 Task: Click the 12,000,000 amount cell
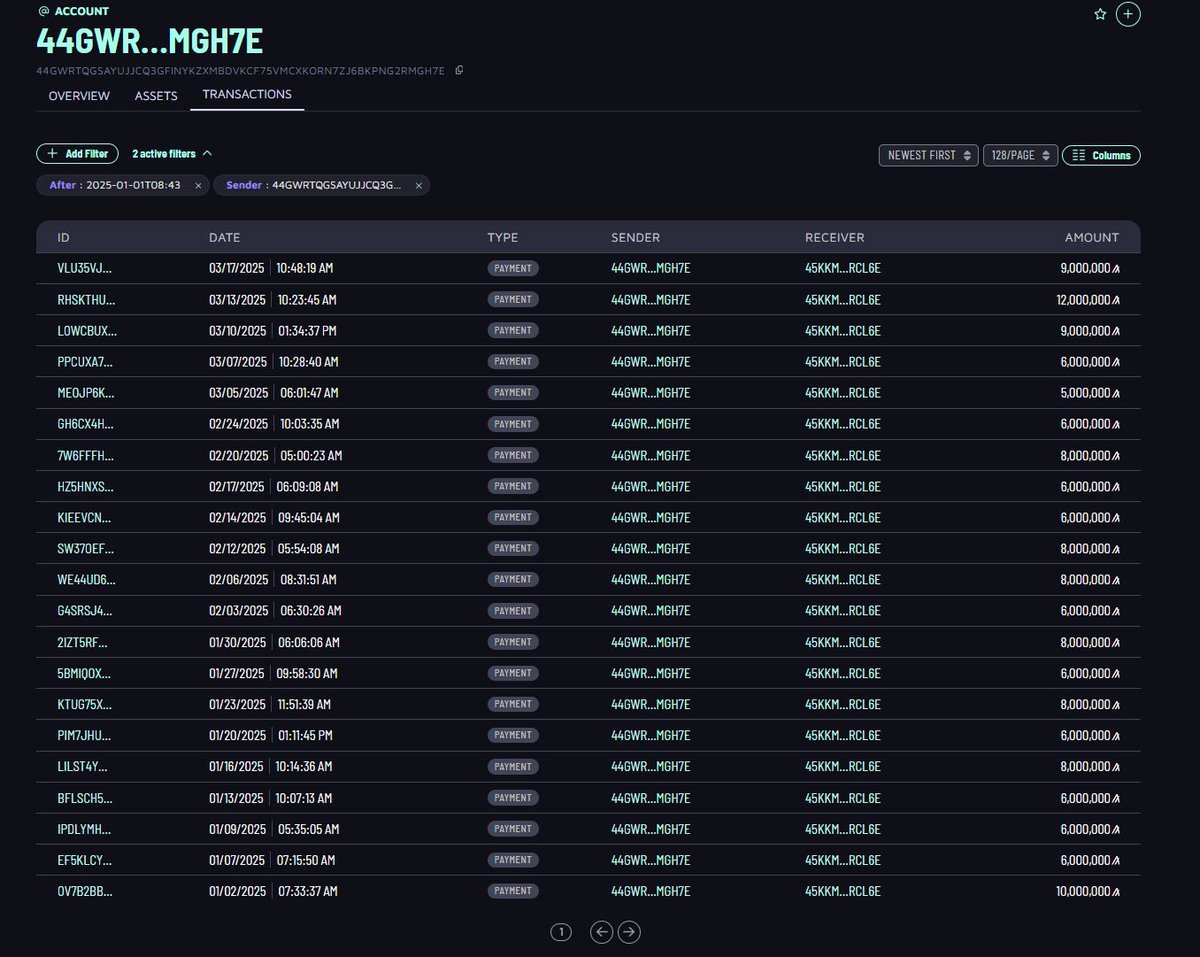pos(1089,299)
